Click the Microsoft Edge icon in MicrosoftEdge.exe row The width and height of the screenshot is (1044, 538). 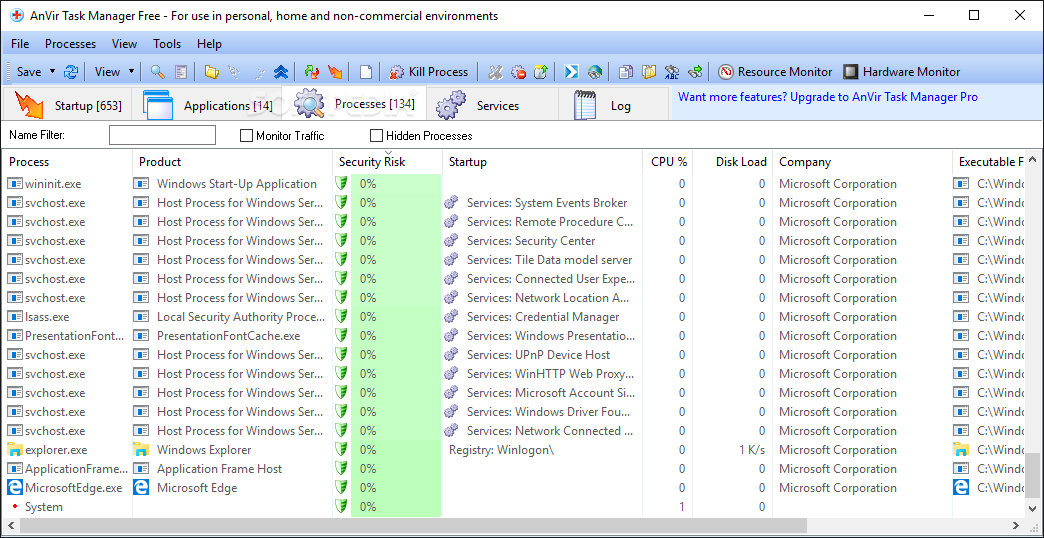pyautogui.click(x=14, y=488)
